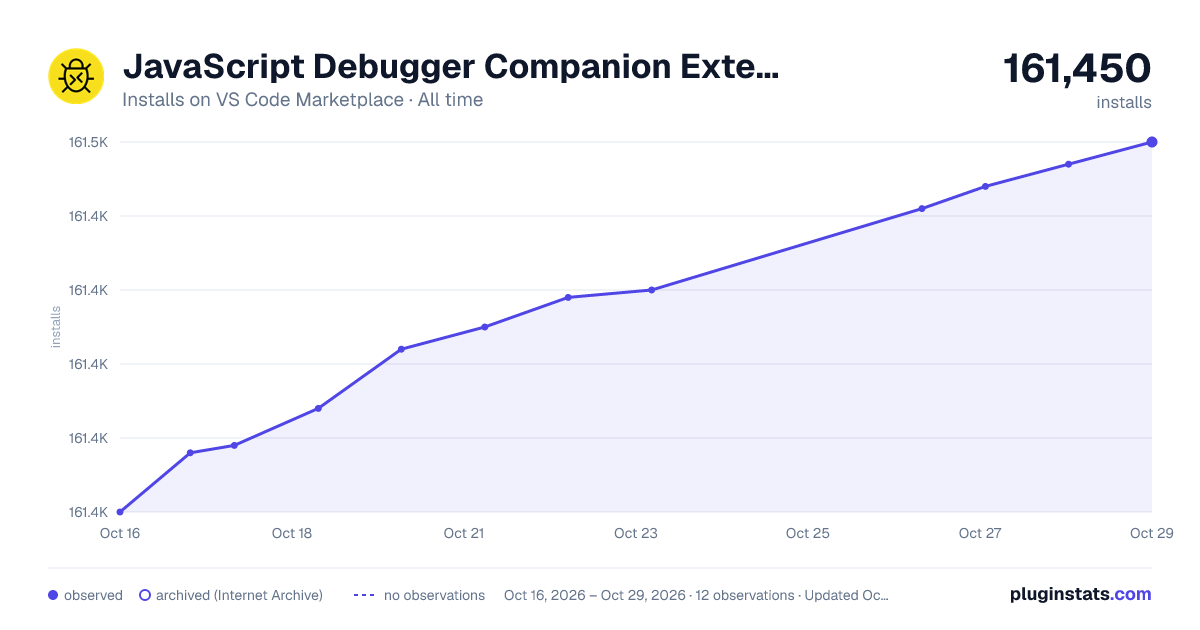Select the JavaScript Debugger Companion title
The image size is (1200, 630).
pos(450,67)
